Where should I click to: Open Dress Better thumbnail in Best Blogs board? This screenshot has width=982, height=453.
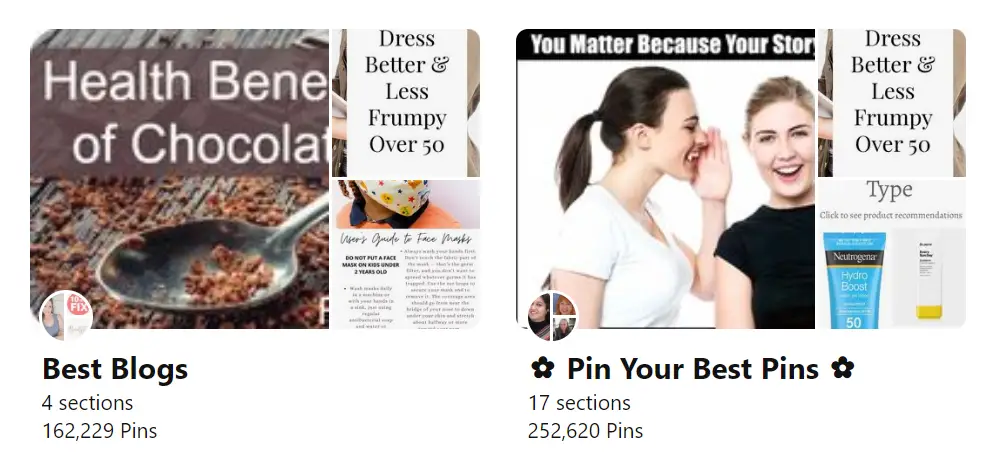pyautogui.click(x=406, y=103)
